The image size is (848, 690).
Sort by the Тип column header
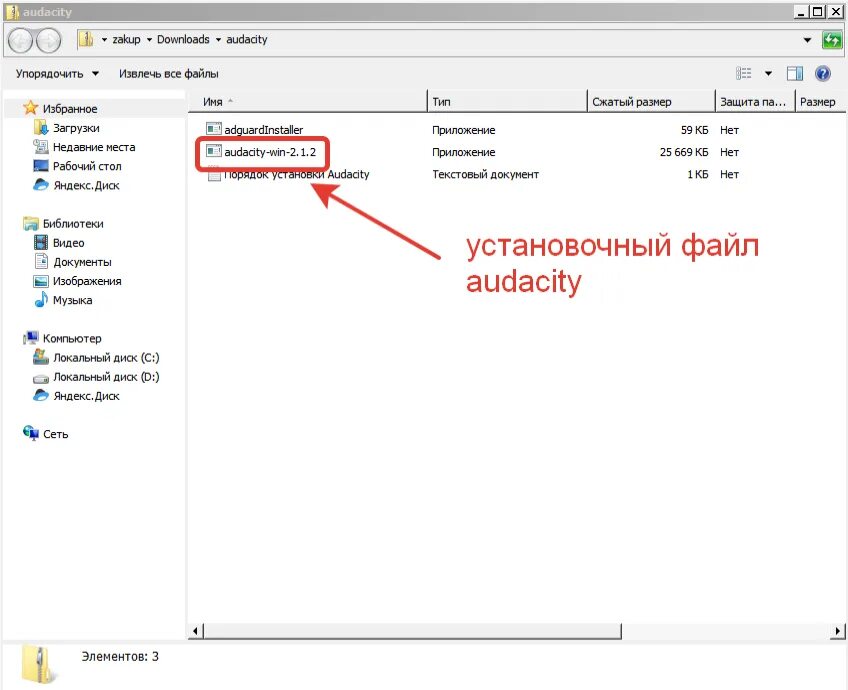click(507, 101)
